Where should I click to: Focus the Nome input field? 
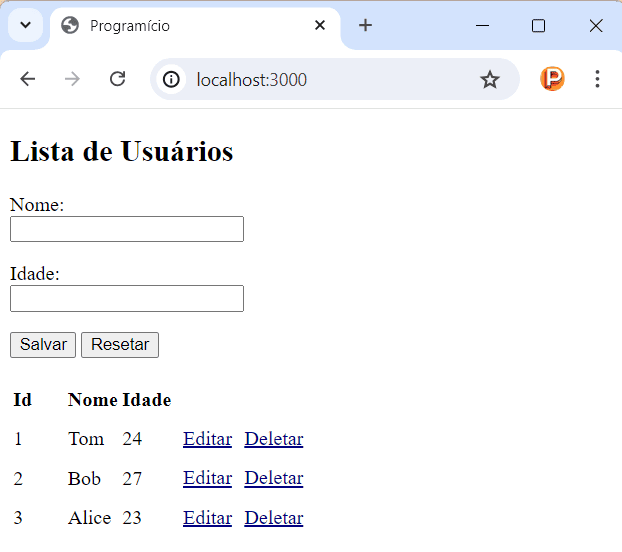127,229
